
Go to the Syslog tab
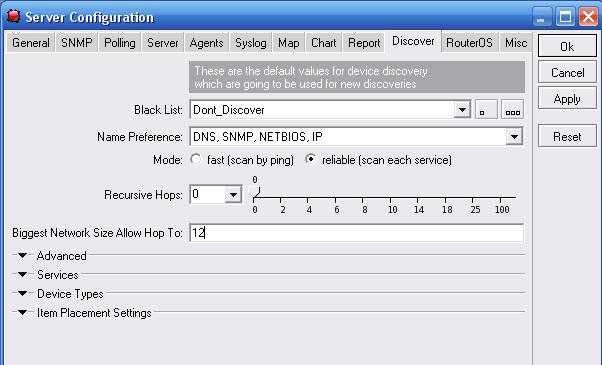pyautogui.click(x=251, y=43)
